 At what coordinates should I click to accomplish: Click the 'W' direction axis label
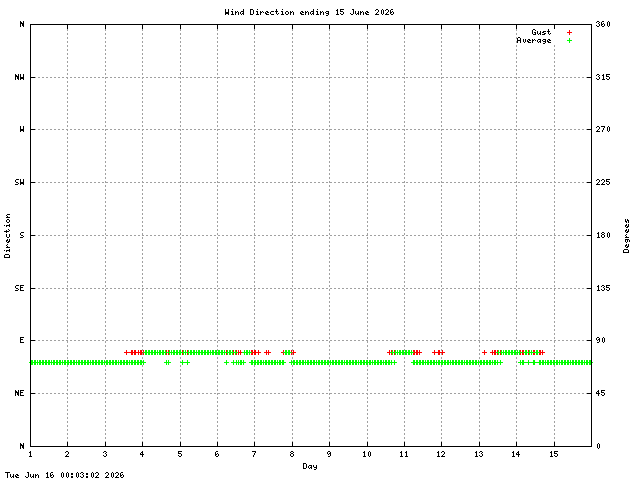tap(22, 129)
